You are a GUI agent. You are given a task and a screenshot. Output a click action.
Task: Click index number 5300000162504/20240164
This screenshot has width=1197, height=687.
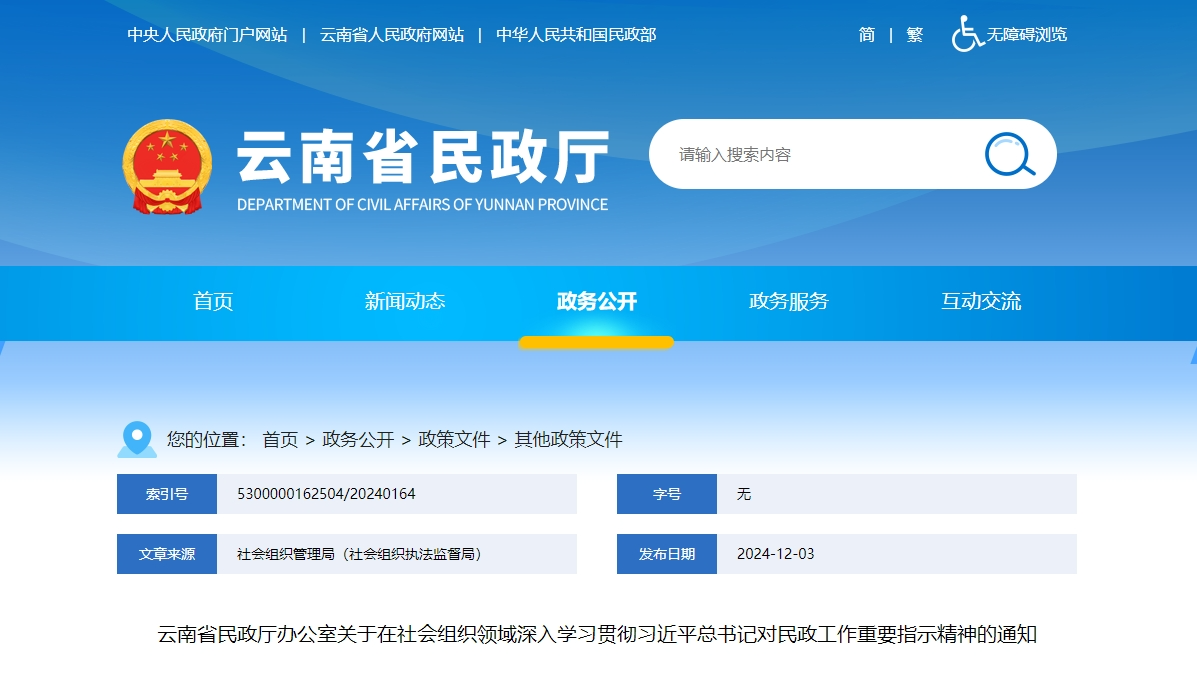pyautogui.click(x=326, y=494)
